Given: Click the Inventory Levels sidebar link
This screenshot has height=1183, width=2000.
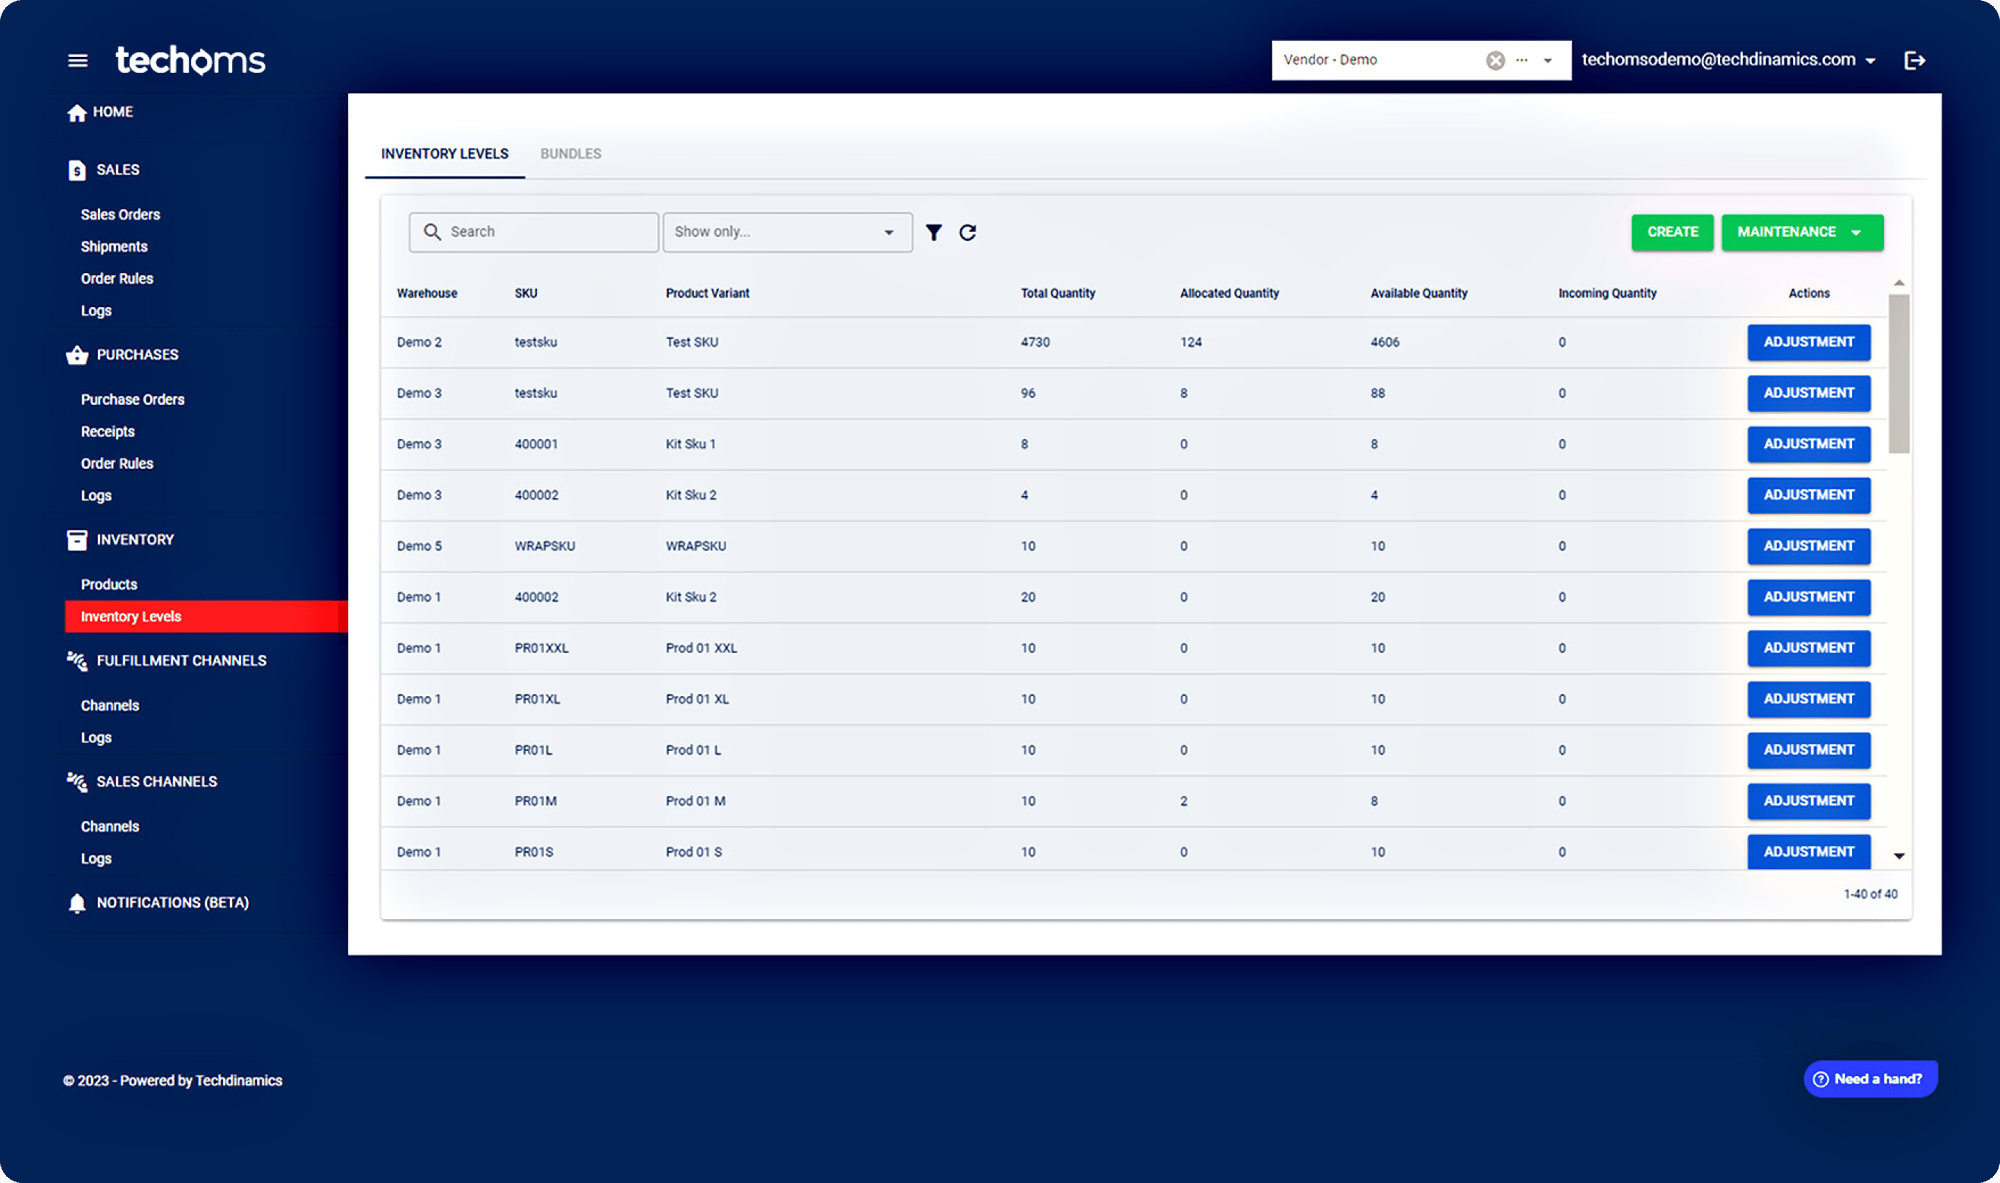Looking at the screenshot, I should (x=131, y=615).
